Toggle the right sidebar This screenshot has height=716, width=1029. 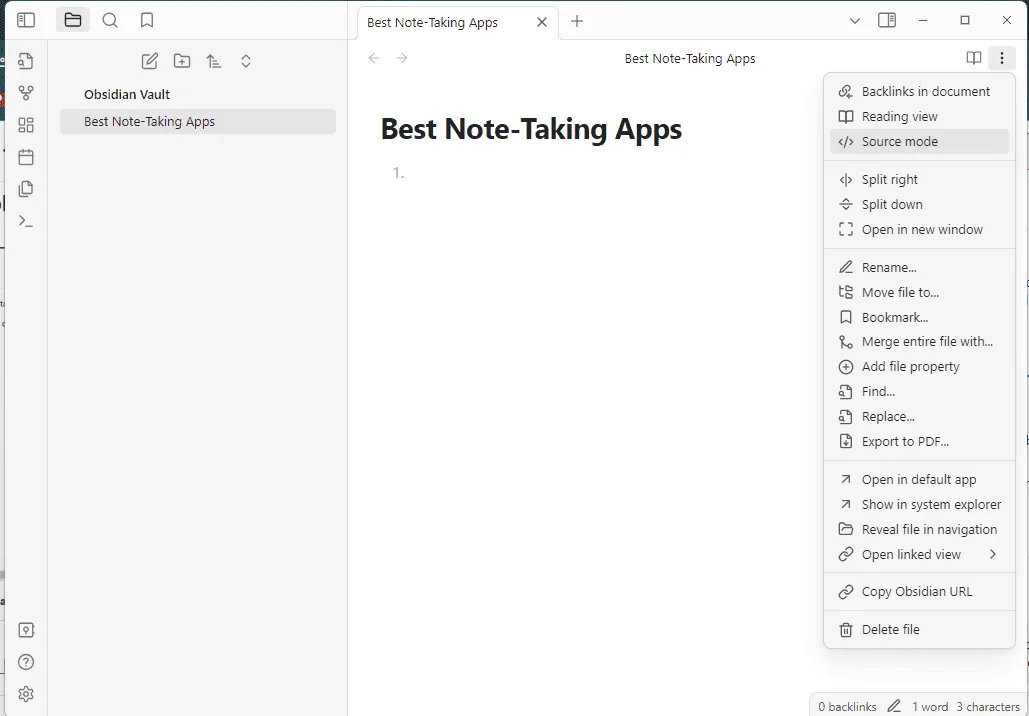(x=887, y=20)
